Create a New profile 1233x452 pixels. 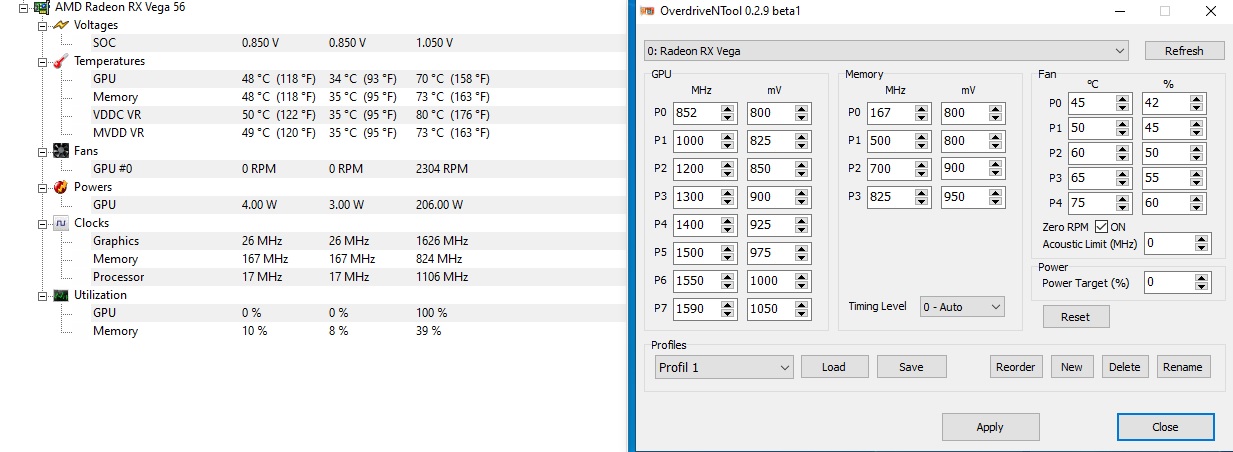pos(1072,367)
